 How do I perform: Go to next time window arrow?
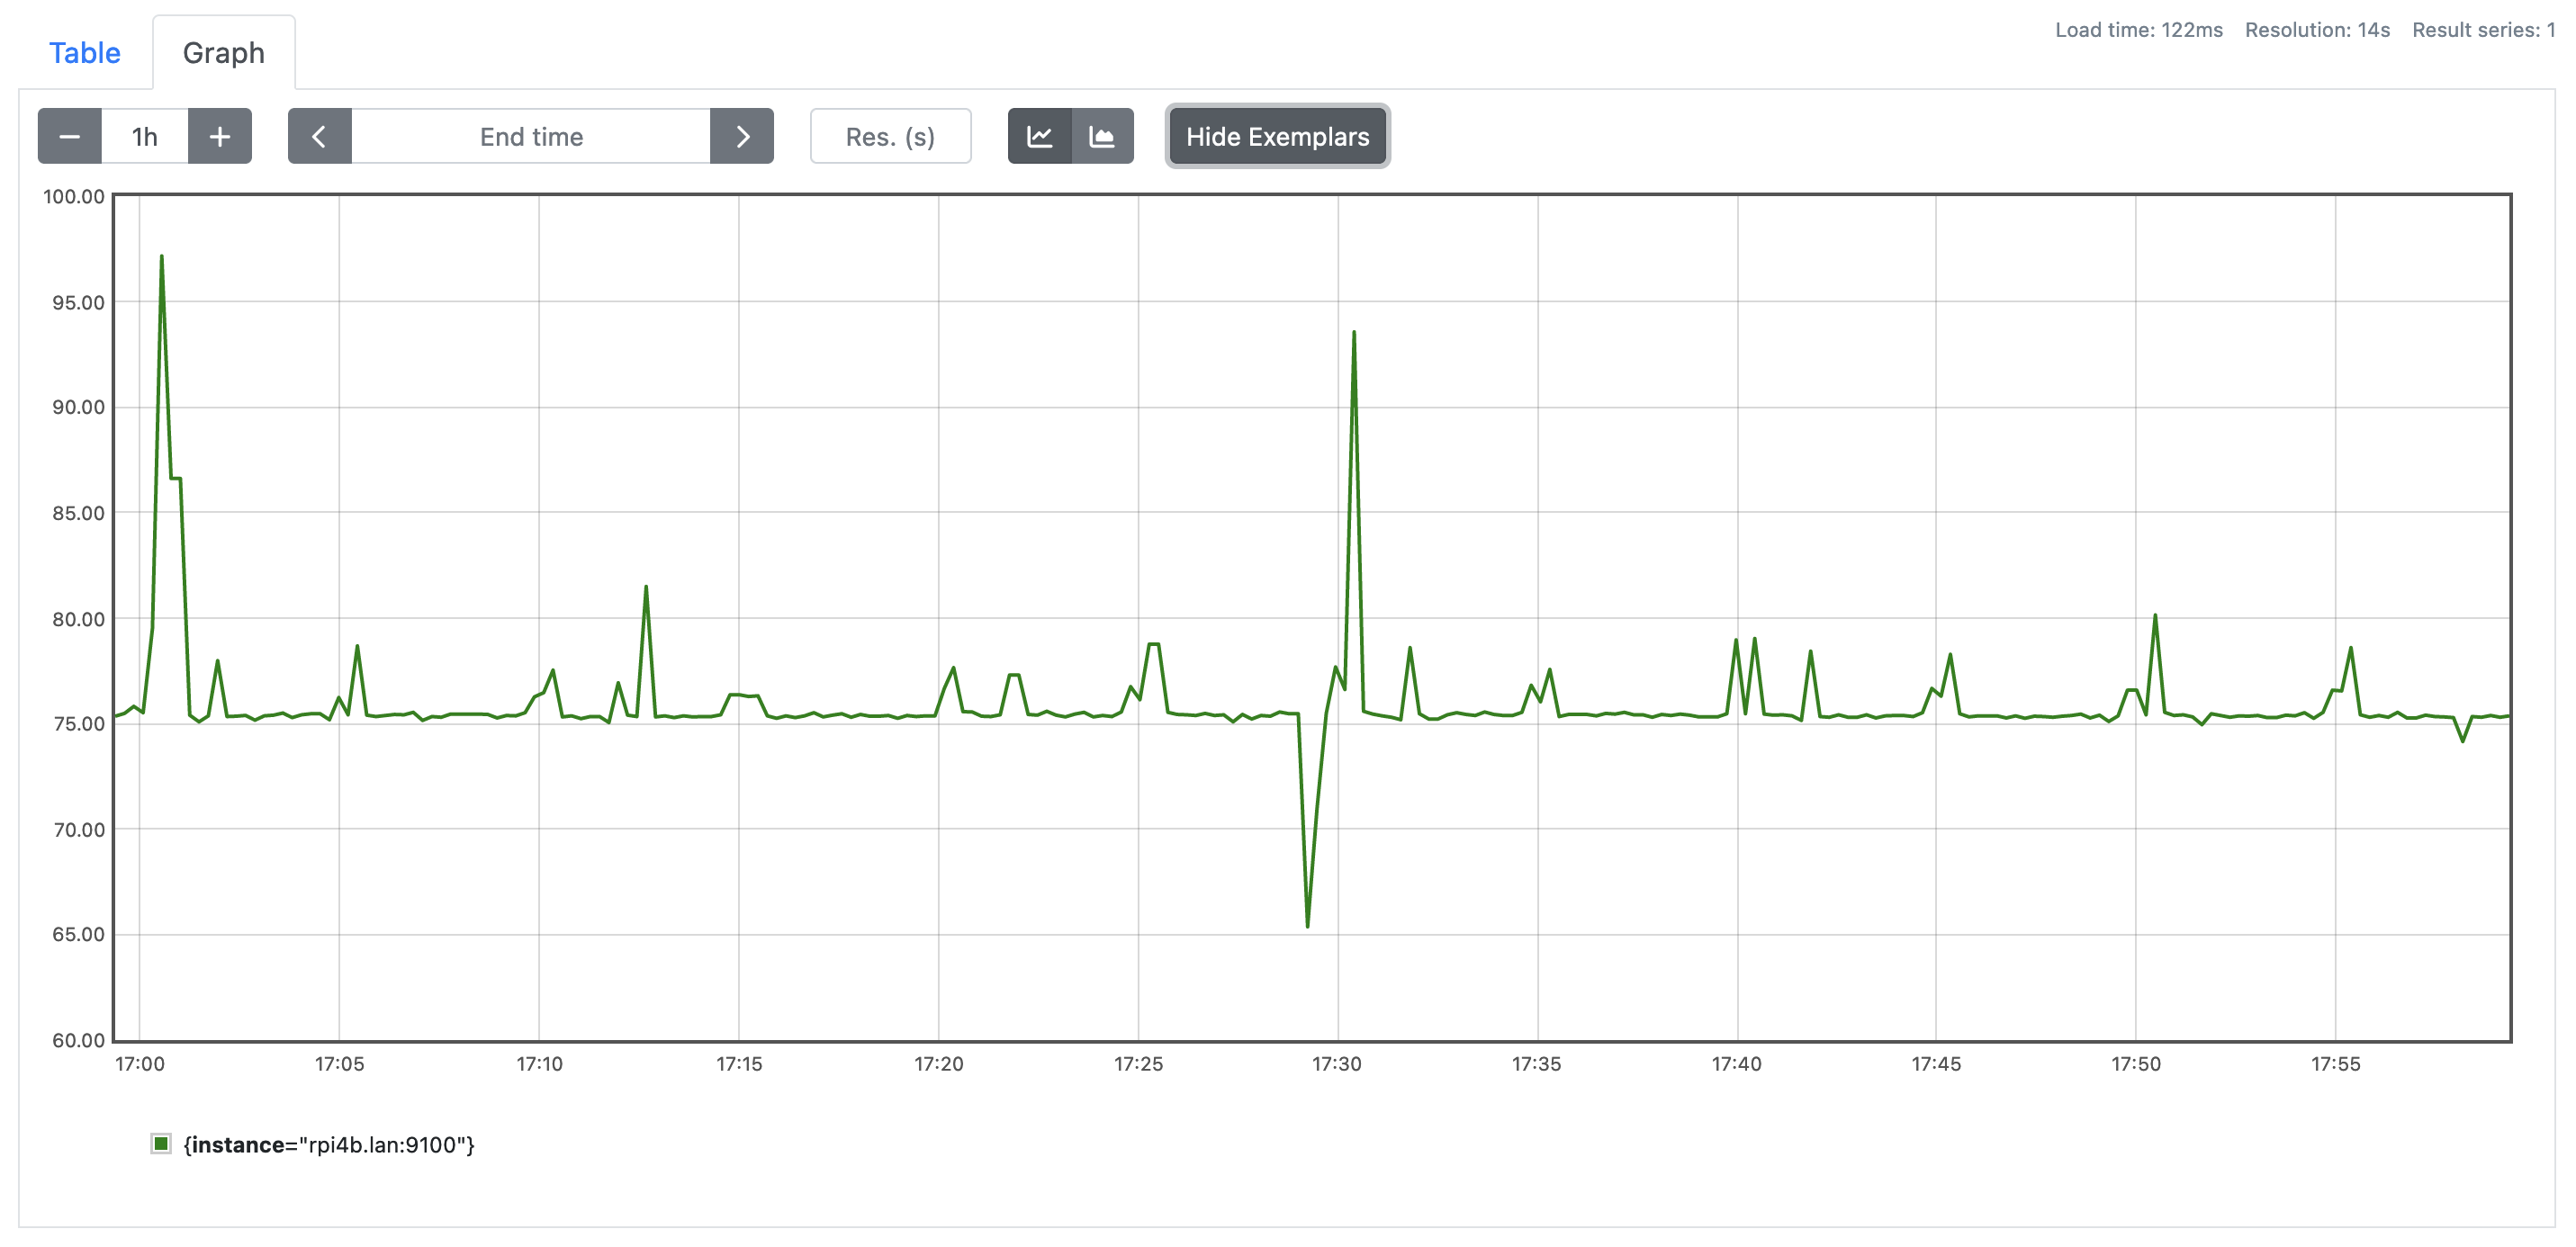(742, 136)
